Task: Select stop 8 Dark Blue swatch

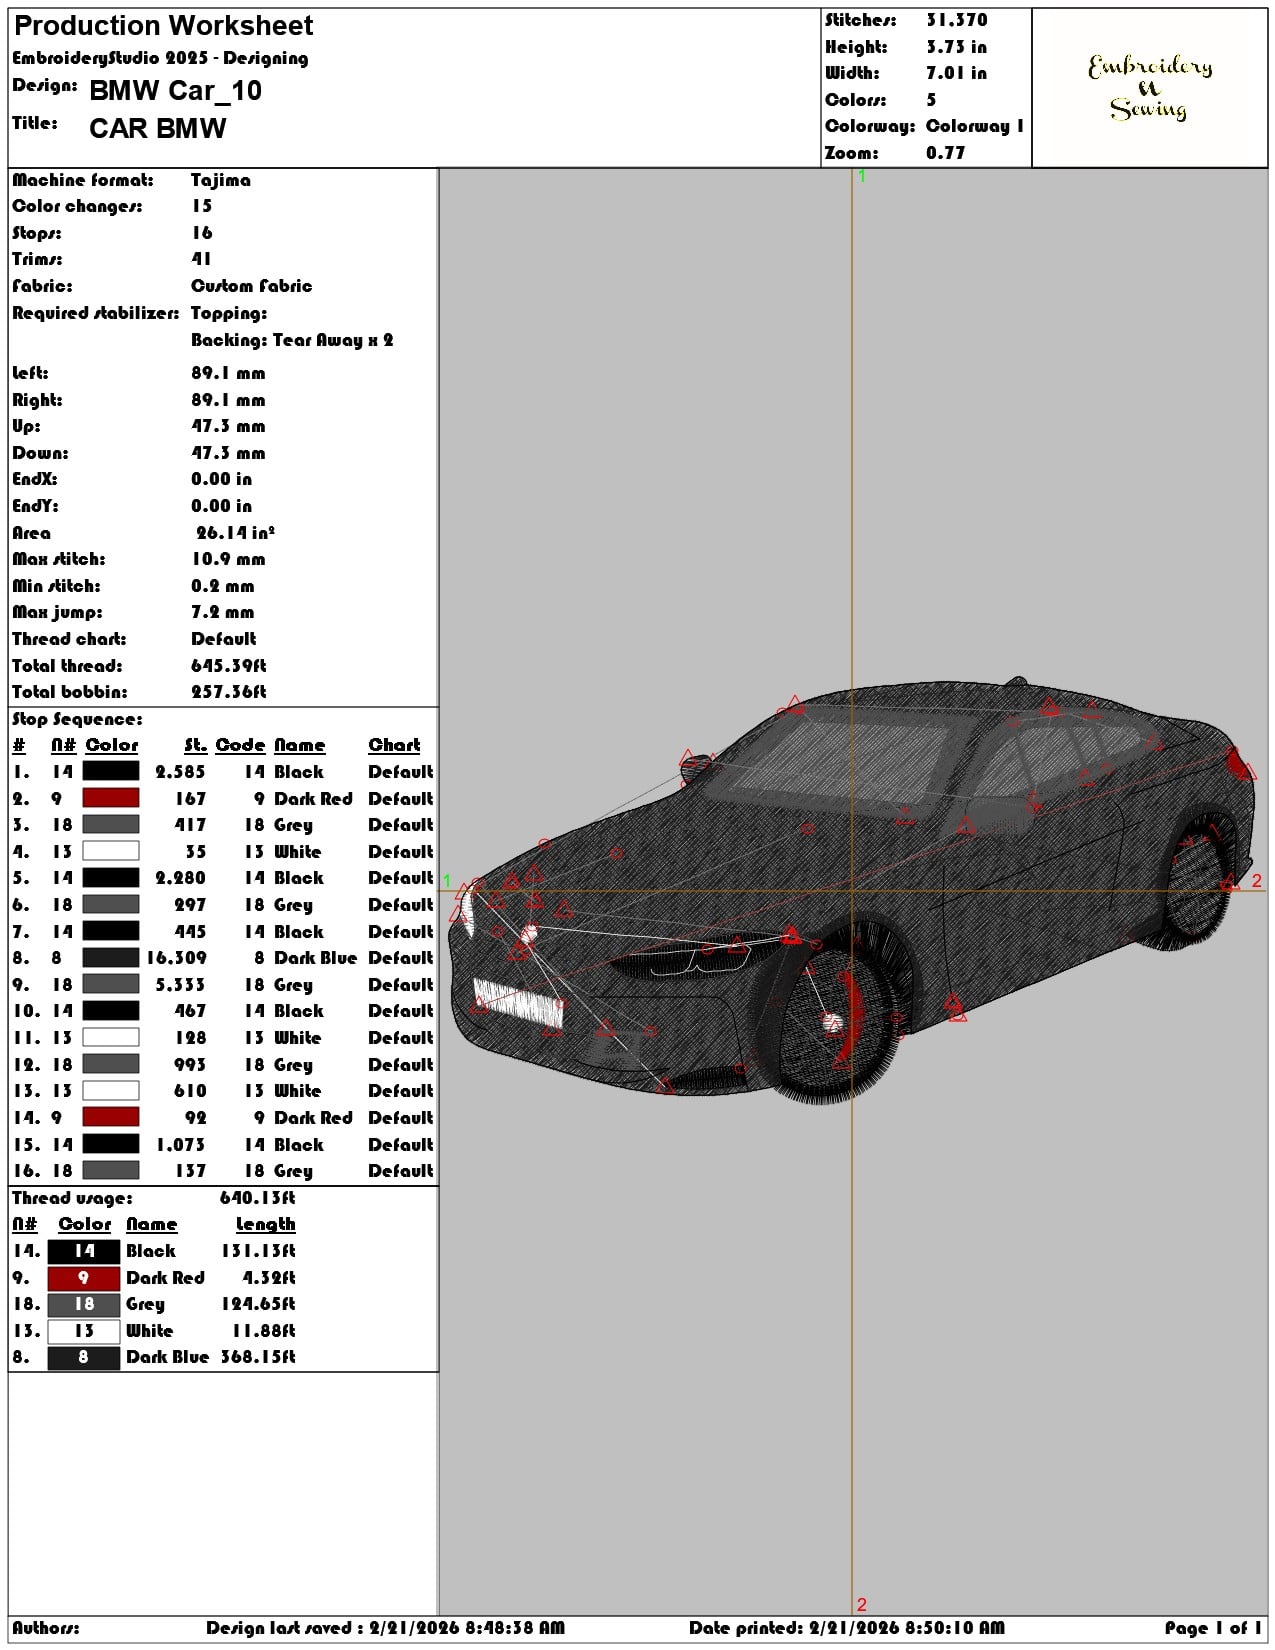Action: [110, 957]
